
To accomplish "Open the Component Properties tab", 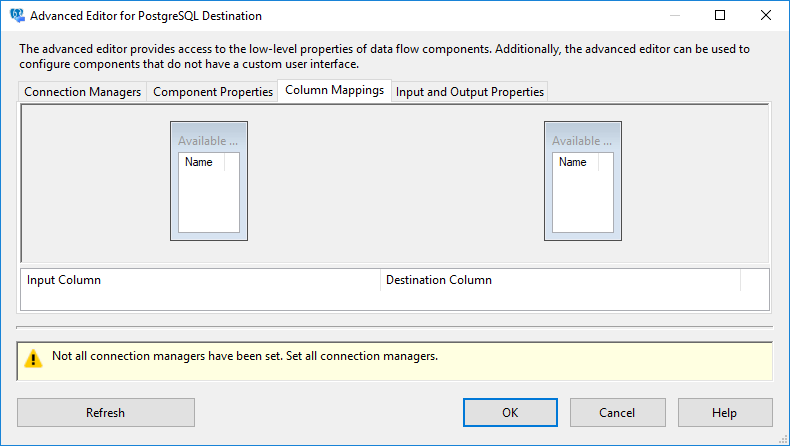I will 213,92.
